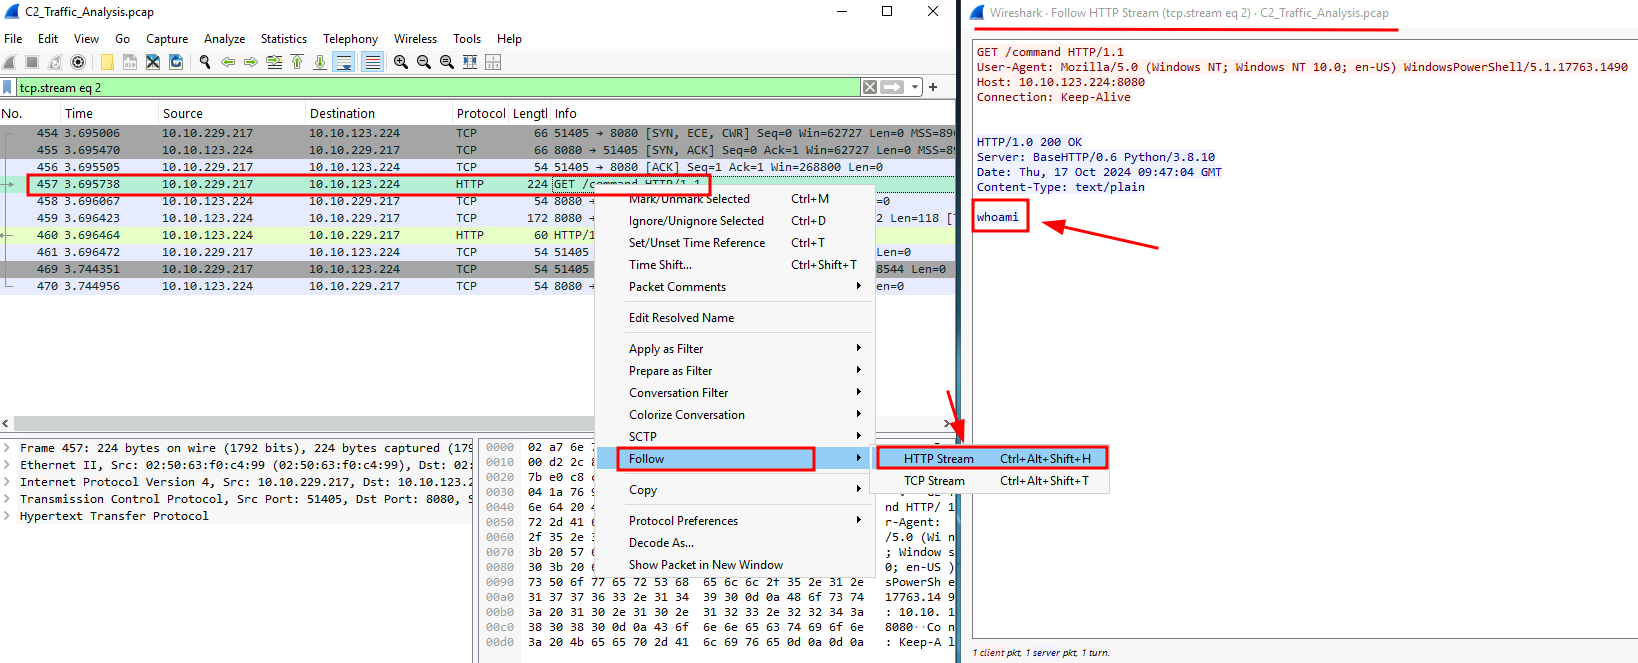This screenshot has width=1638, height=663.
Task: Toggle auto-scroll during live capture
Action: click(343, 62)
